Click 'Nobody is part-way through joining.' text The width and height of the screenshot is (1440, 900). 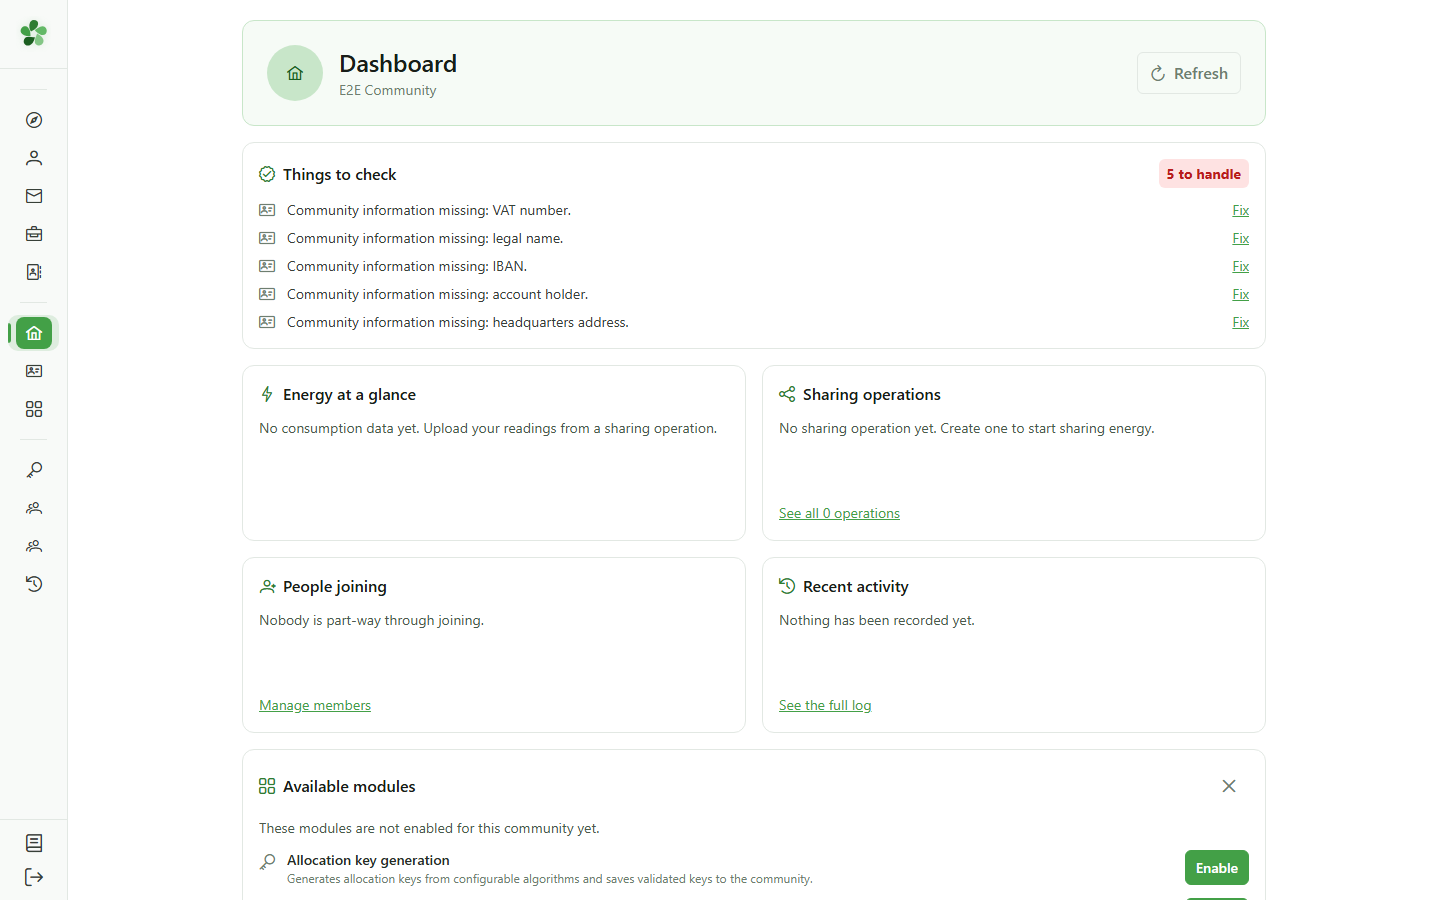click(371, 620)
